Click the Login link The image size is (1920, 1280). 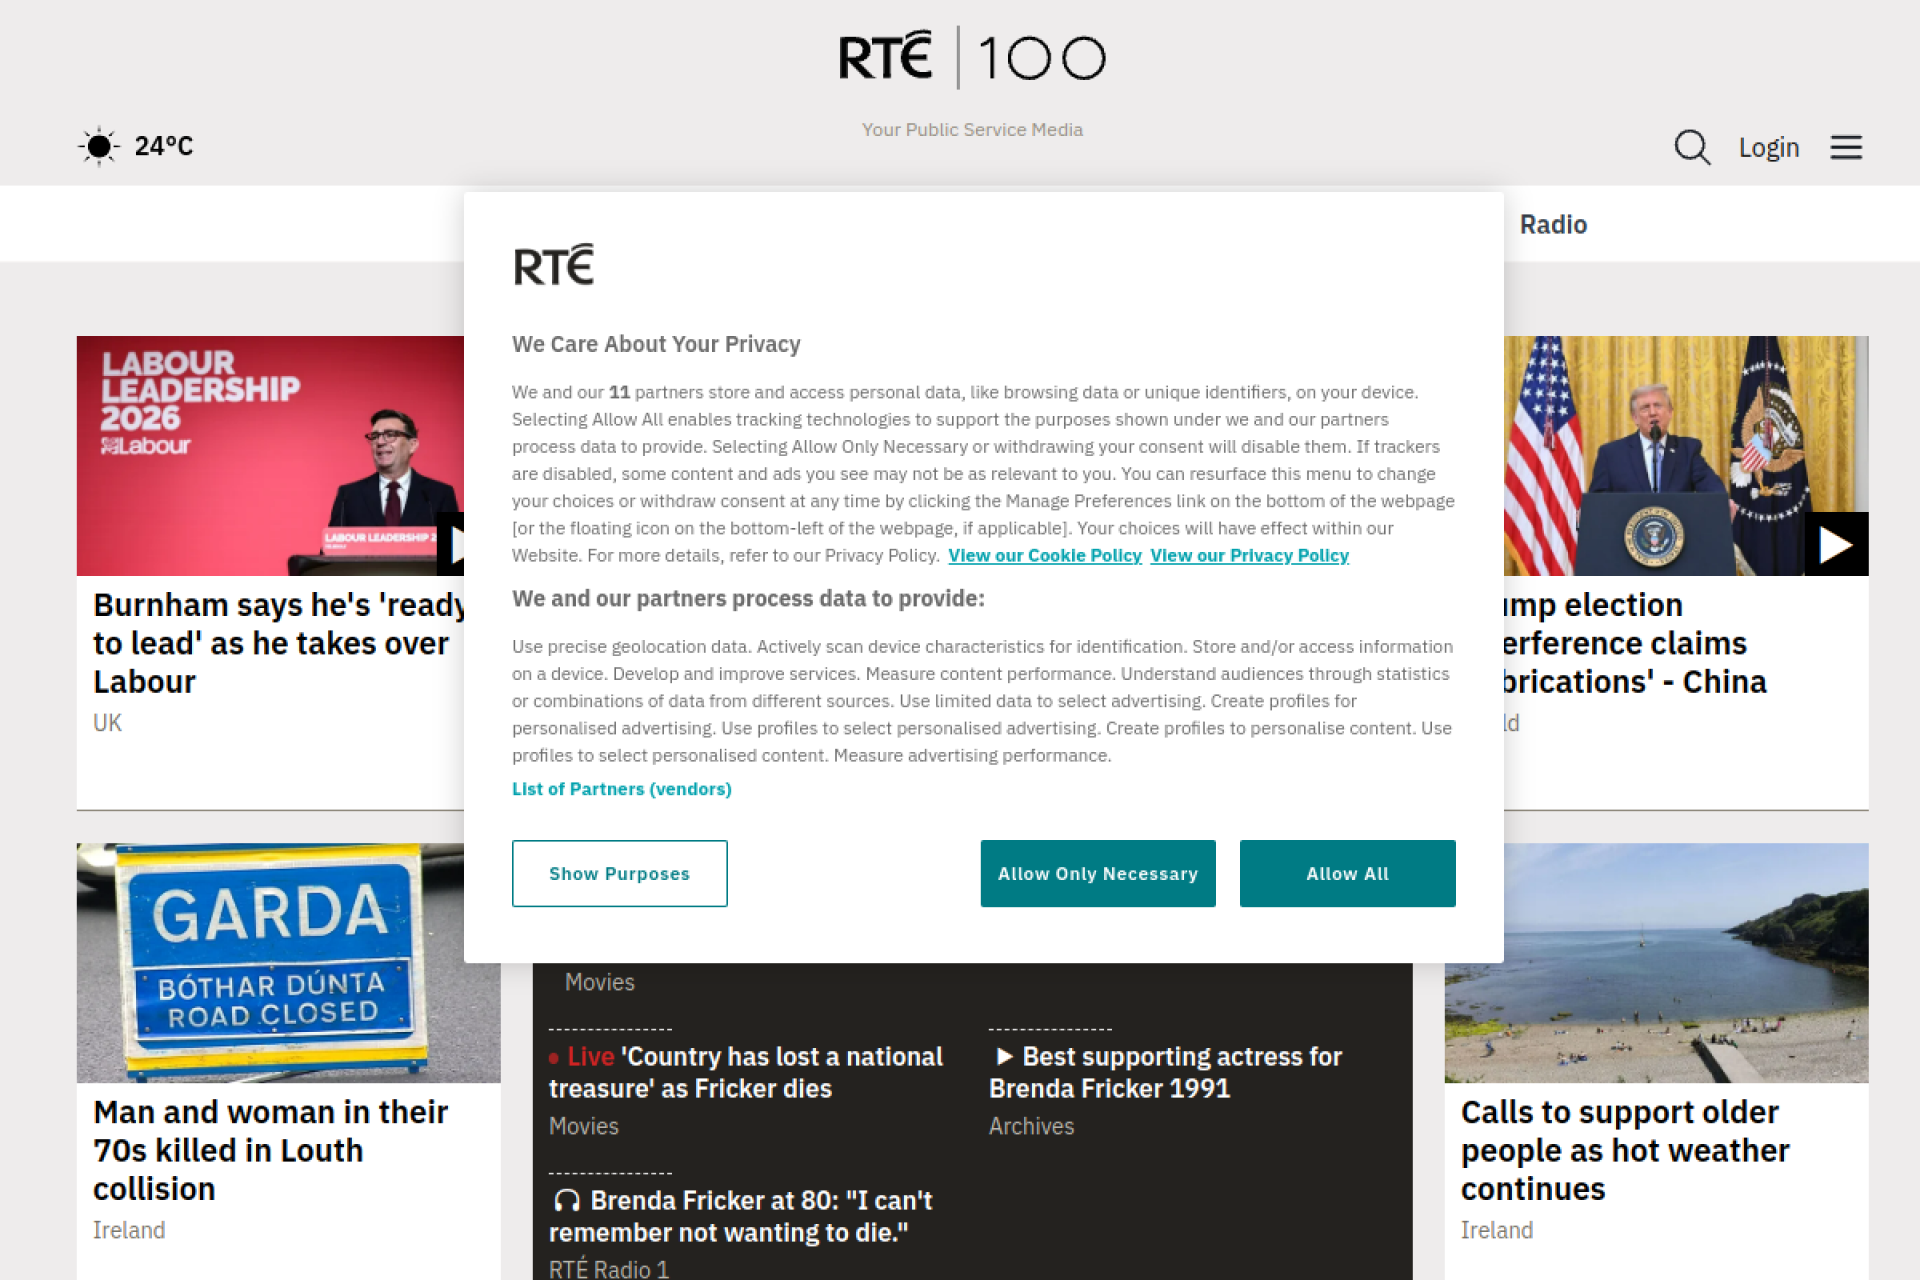click(x=1768, y=148)
